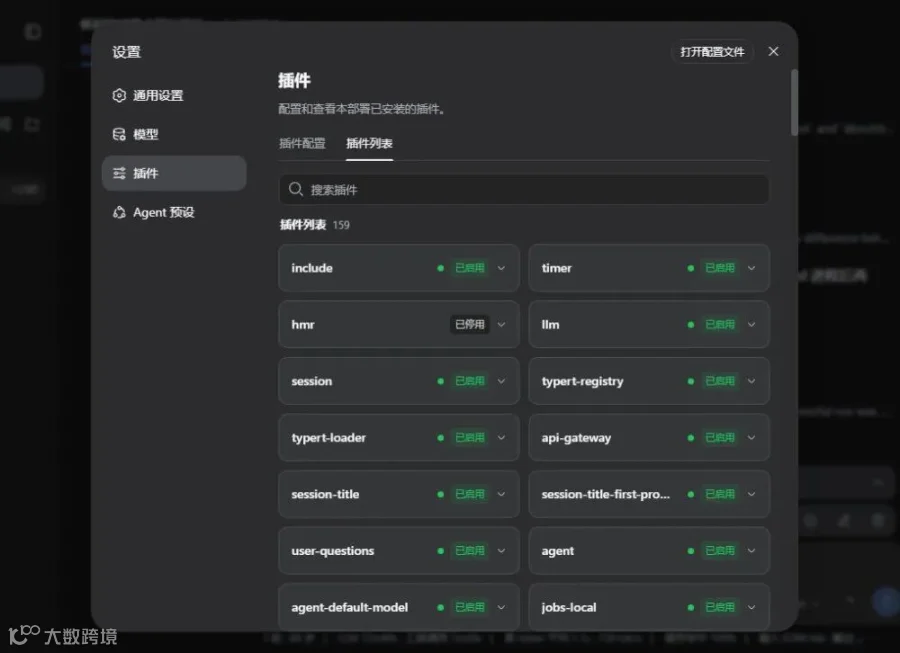Open the hmr plugin dropdown arrow
Viewport: 900px width, 653px height.
501,324
